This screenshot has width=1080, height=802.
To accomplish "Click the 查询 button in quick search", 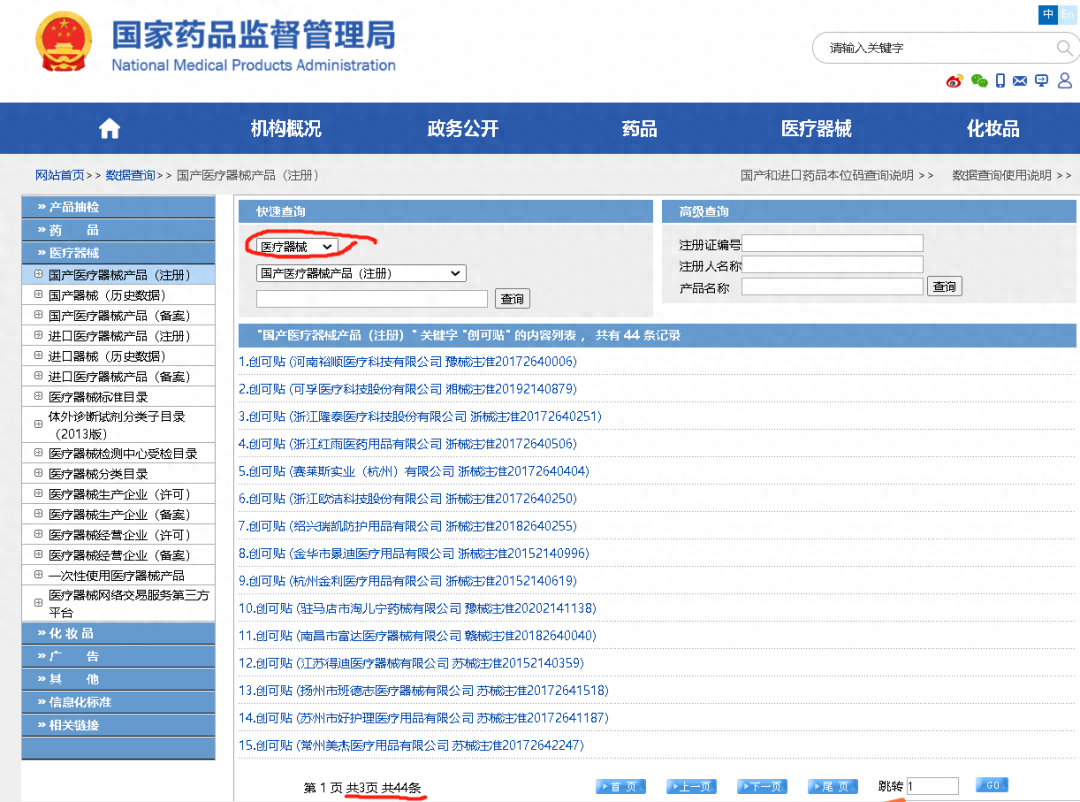I will click(512, 298).
